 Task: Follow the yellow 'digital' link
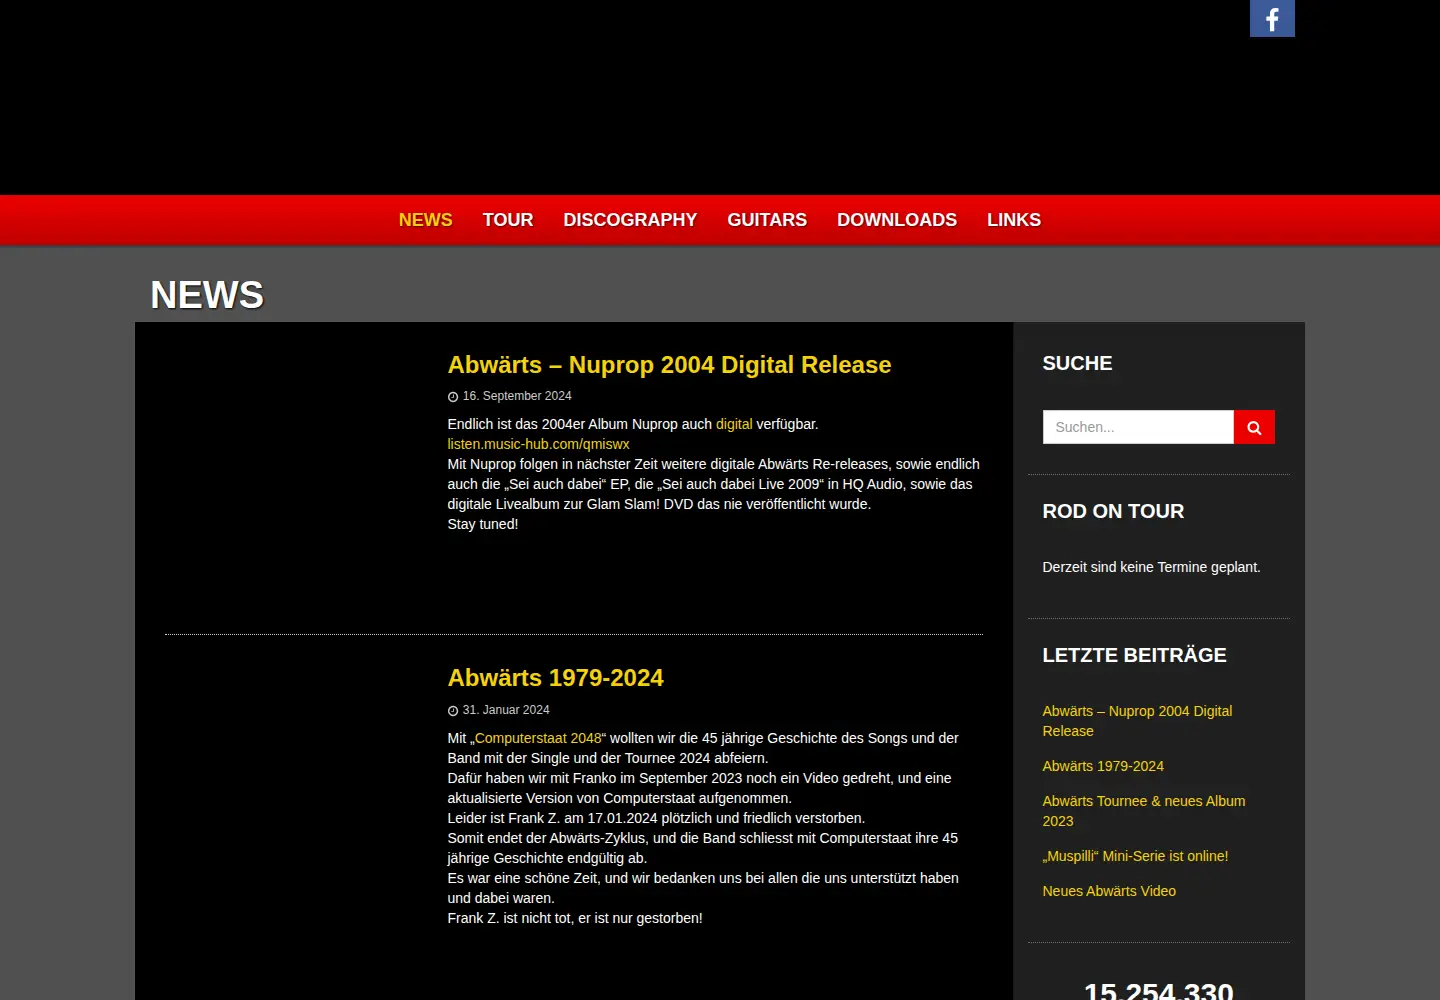(x=734, y=424)
